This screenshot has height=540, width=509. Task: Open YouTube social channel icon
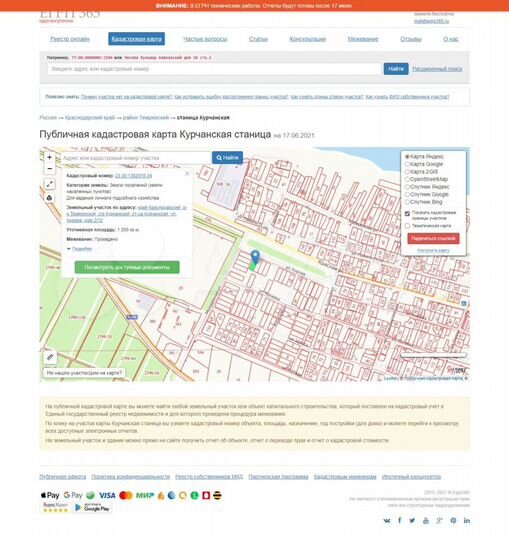[x=426, y=520]
